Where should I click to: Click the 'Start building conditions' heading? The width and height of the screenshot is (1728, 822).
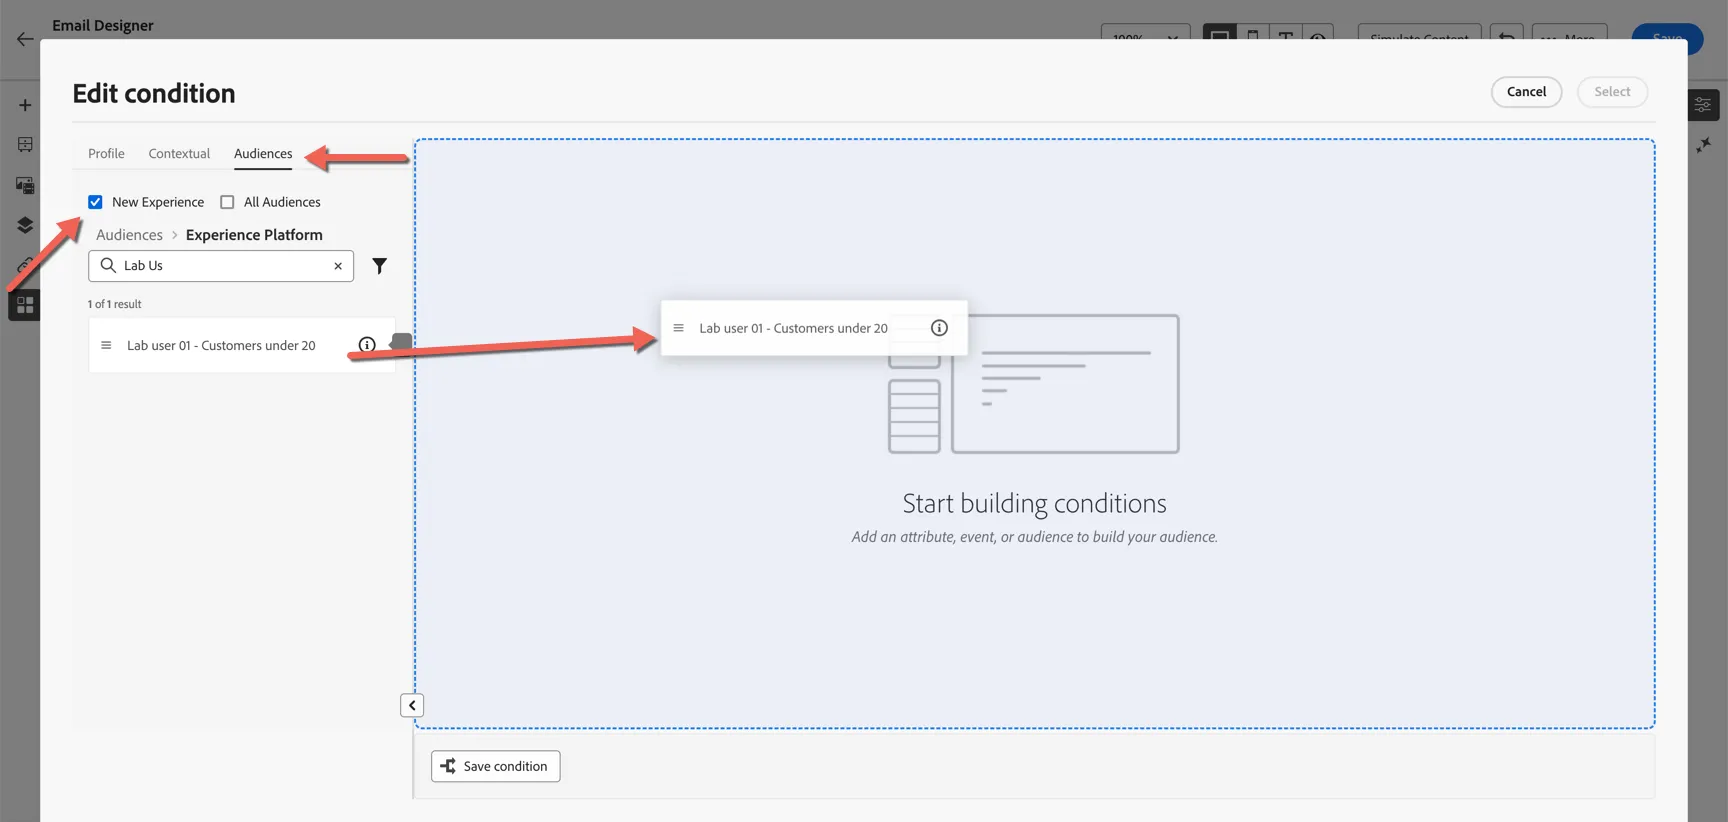(1034, 503)
